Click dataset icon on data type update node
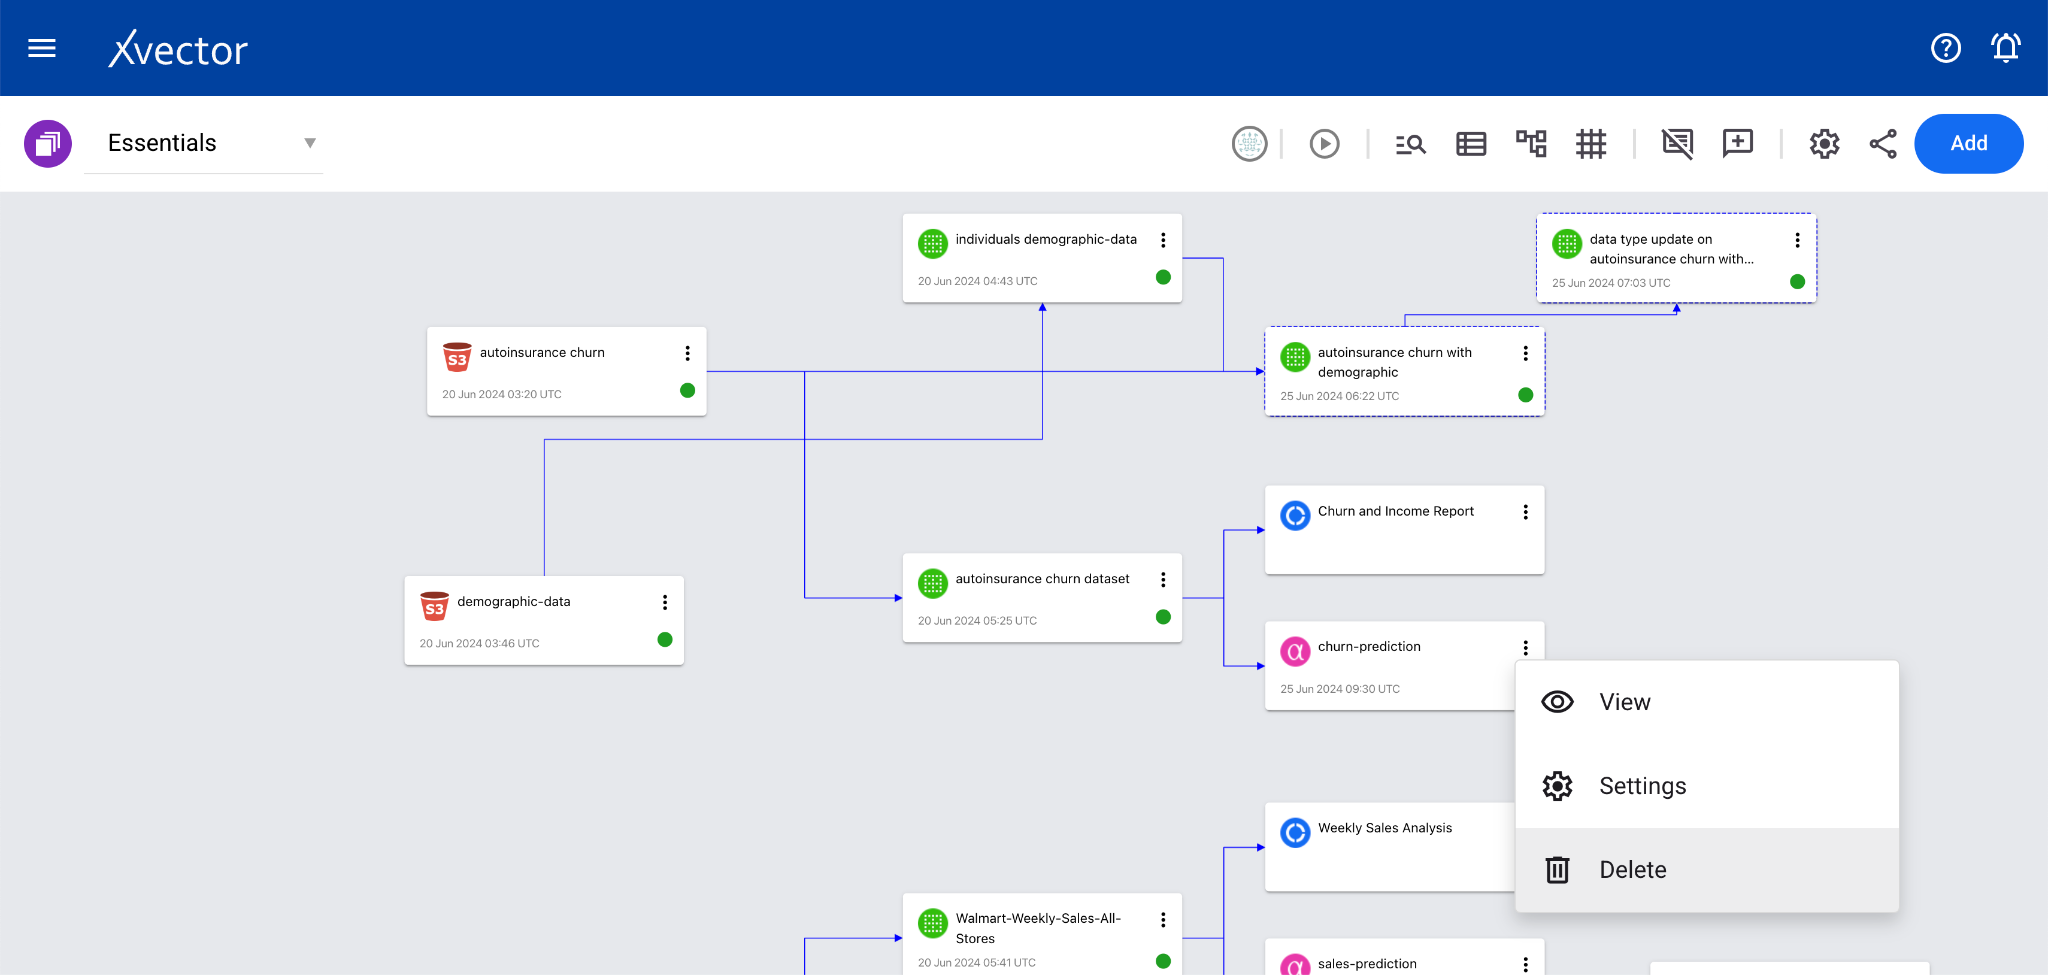 coord(1567,243)
